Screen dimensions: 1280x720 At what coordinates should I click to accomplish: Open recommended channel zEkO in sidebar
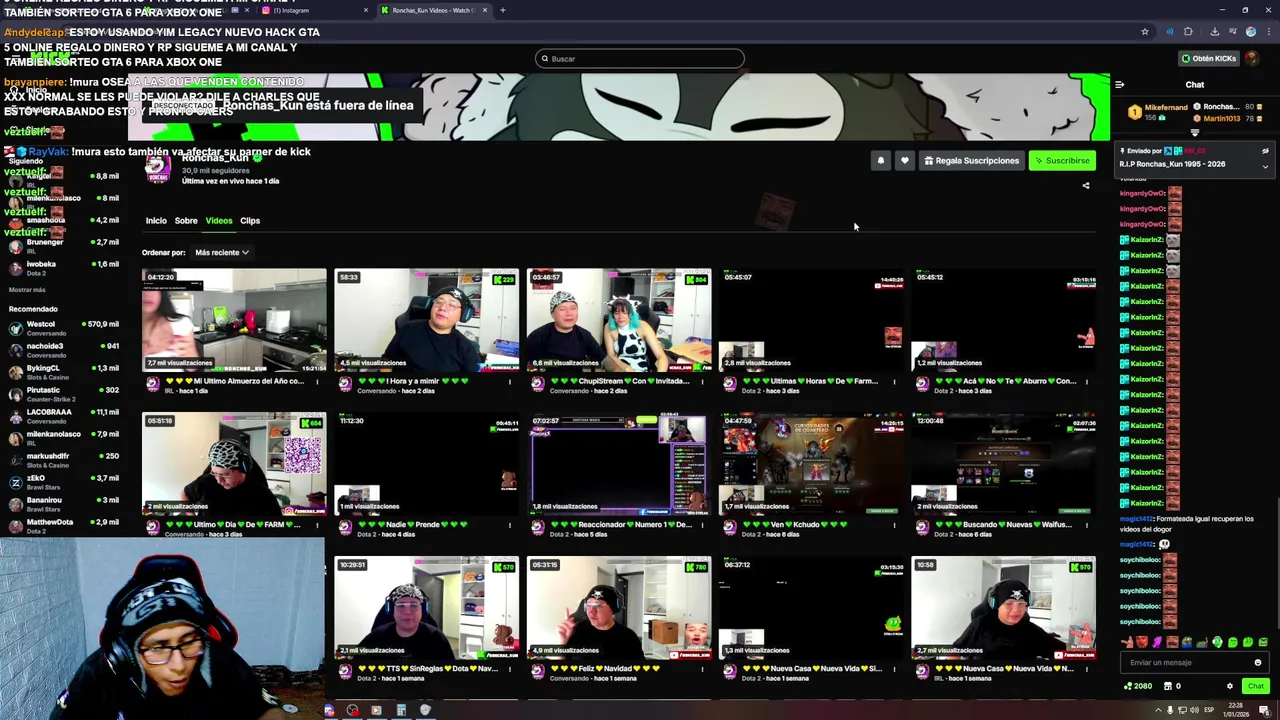click(63, 482)
